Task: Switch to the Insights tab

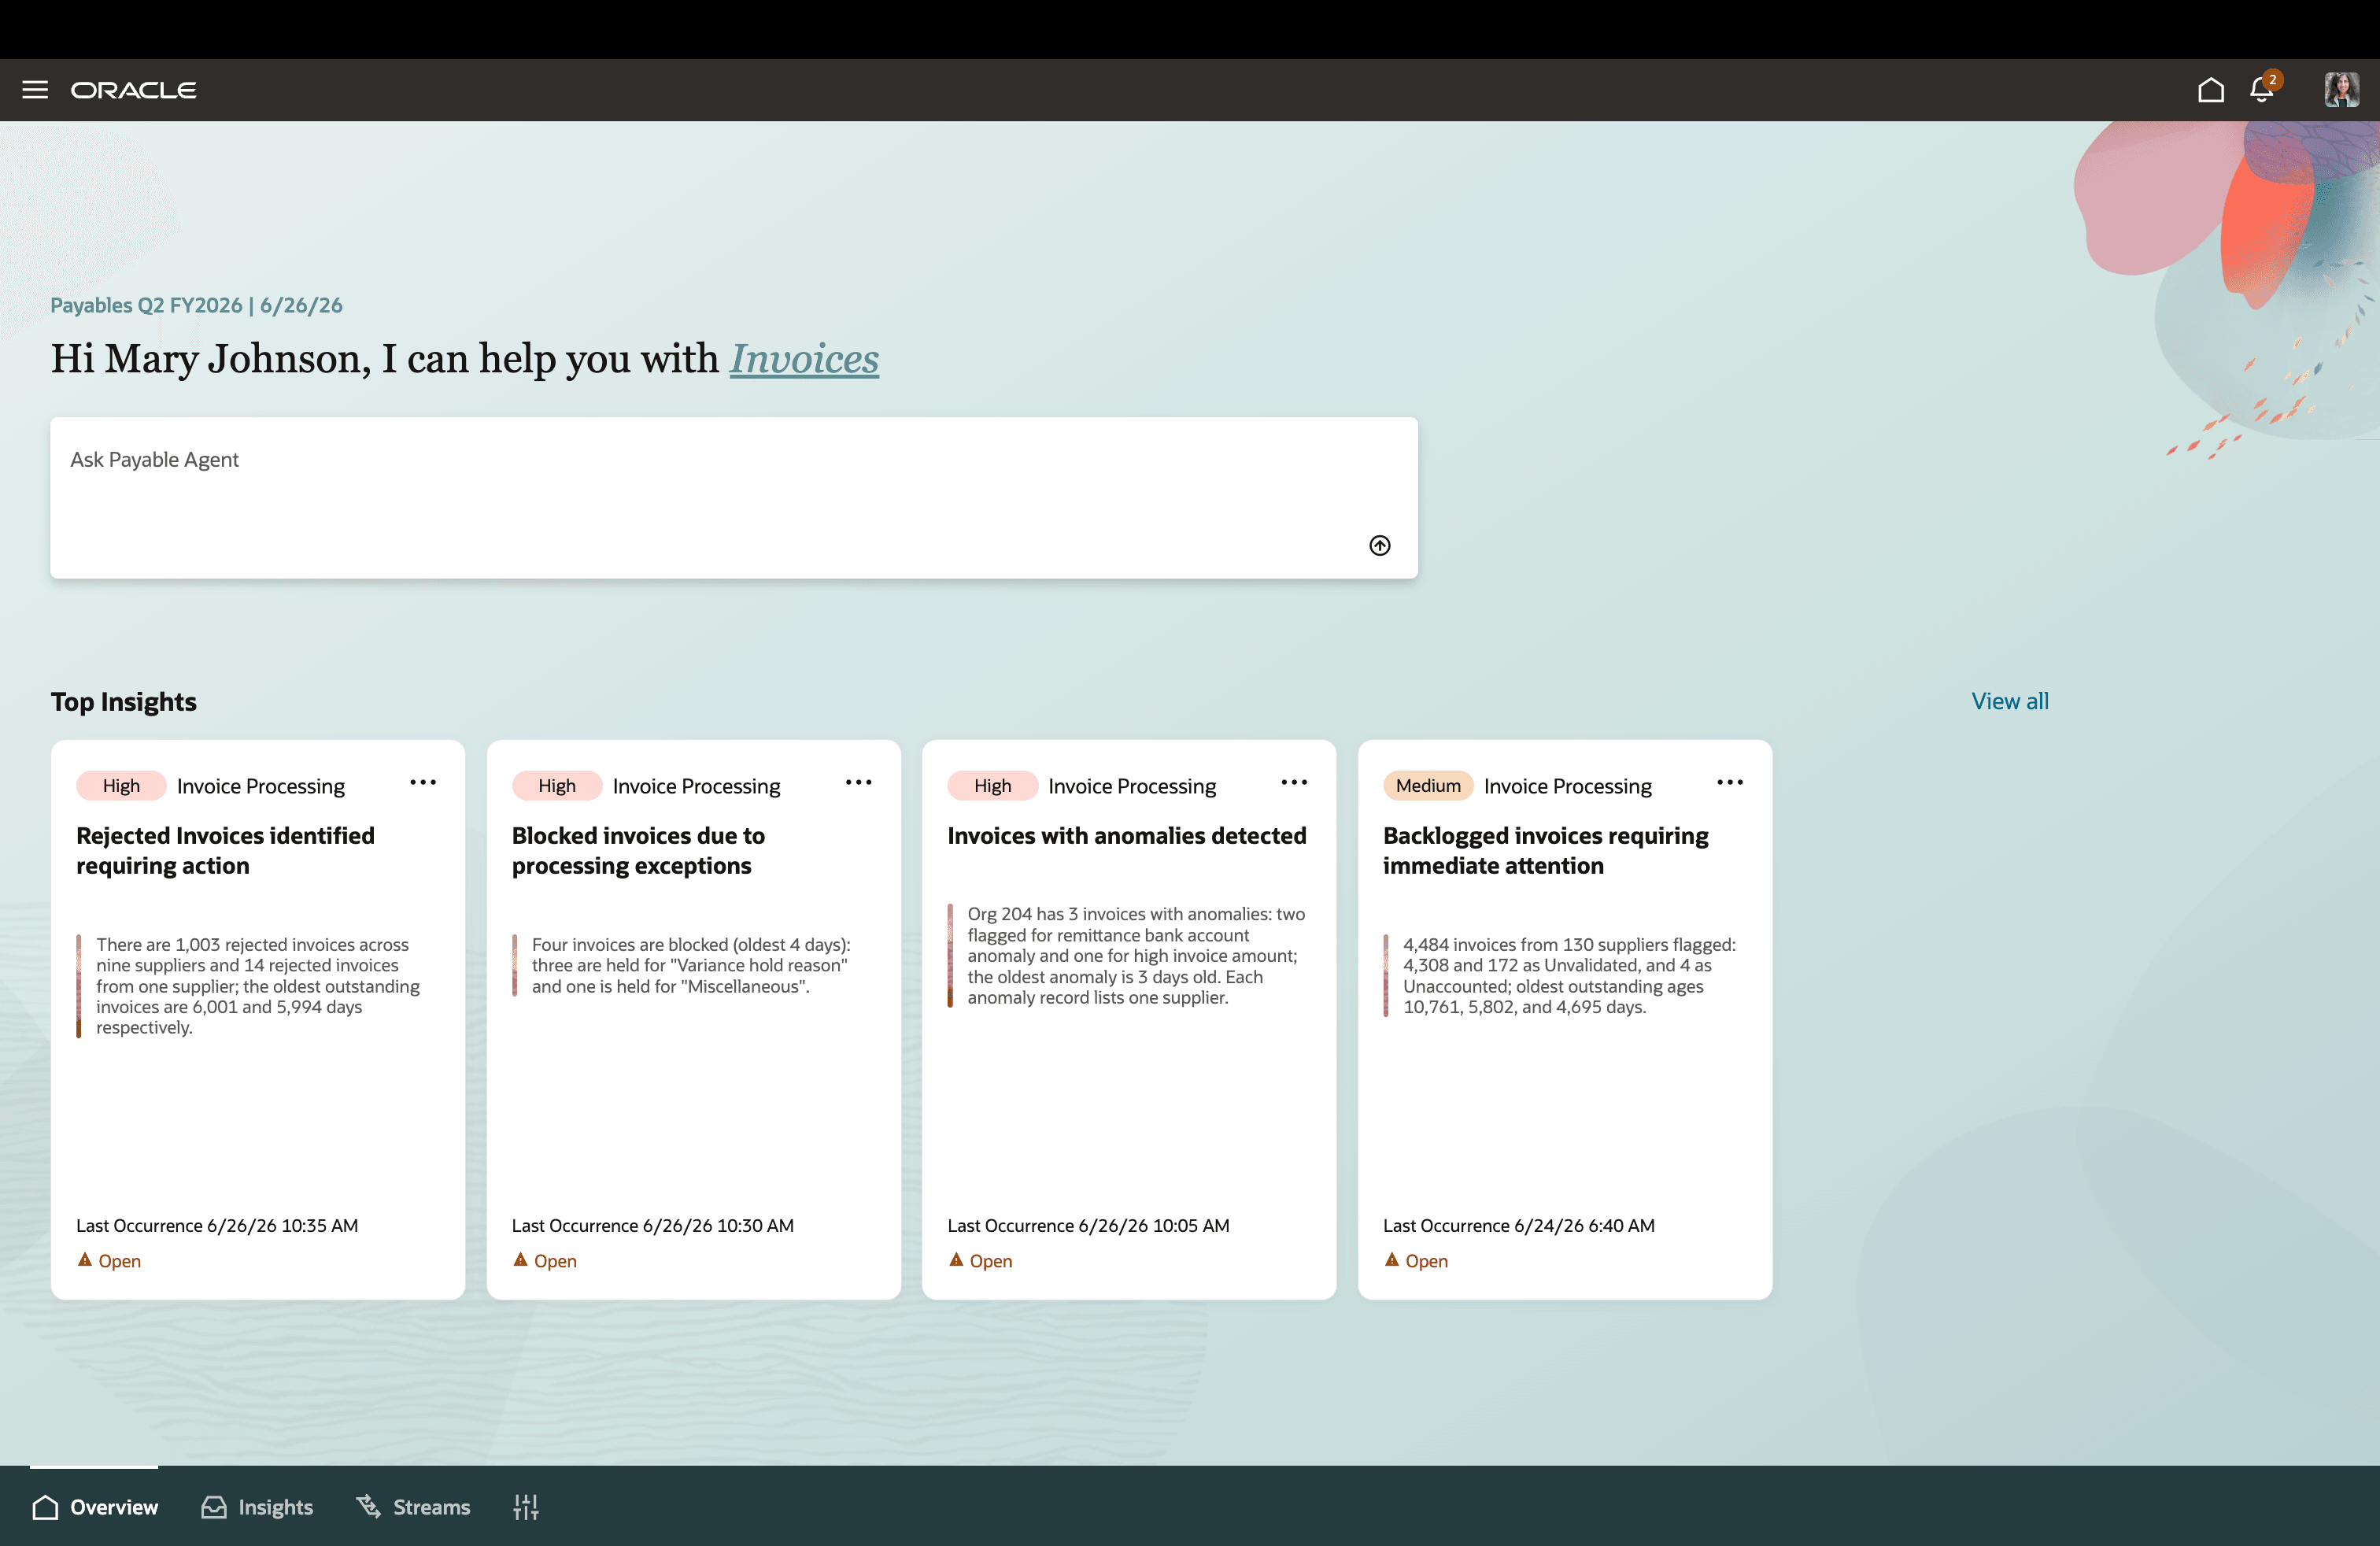Action: tap(257, 1507)
